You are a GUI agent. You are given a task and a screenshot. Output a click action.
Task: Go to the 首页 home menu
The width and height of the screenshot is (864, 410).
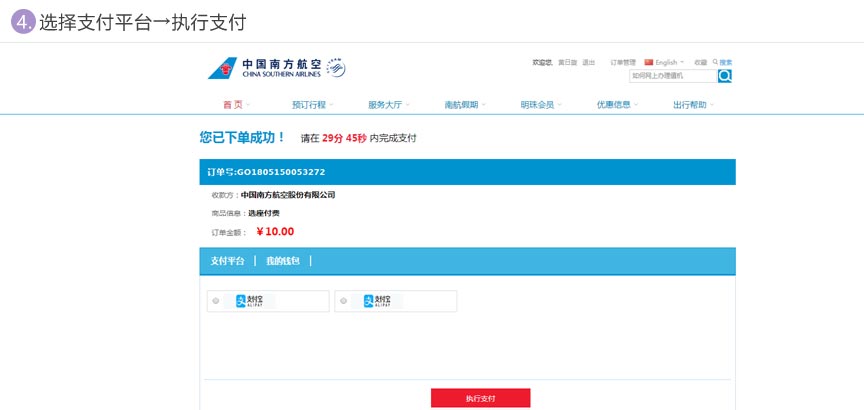pyautogui.click(x=235, y=104)
